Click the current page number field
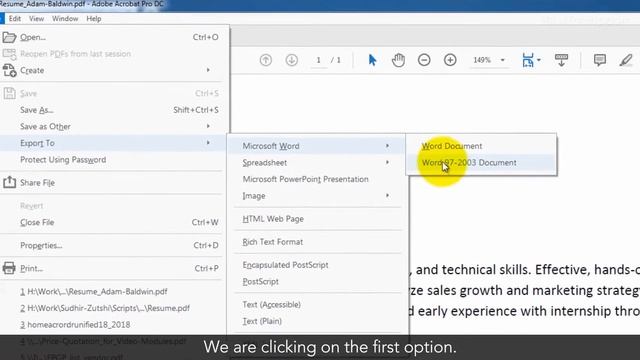This screenshot has width=640, height=360. click(x=318, y=60)
